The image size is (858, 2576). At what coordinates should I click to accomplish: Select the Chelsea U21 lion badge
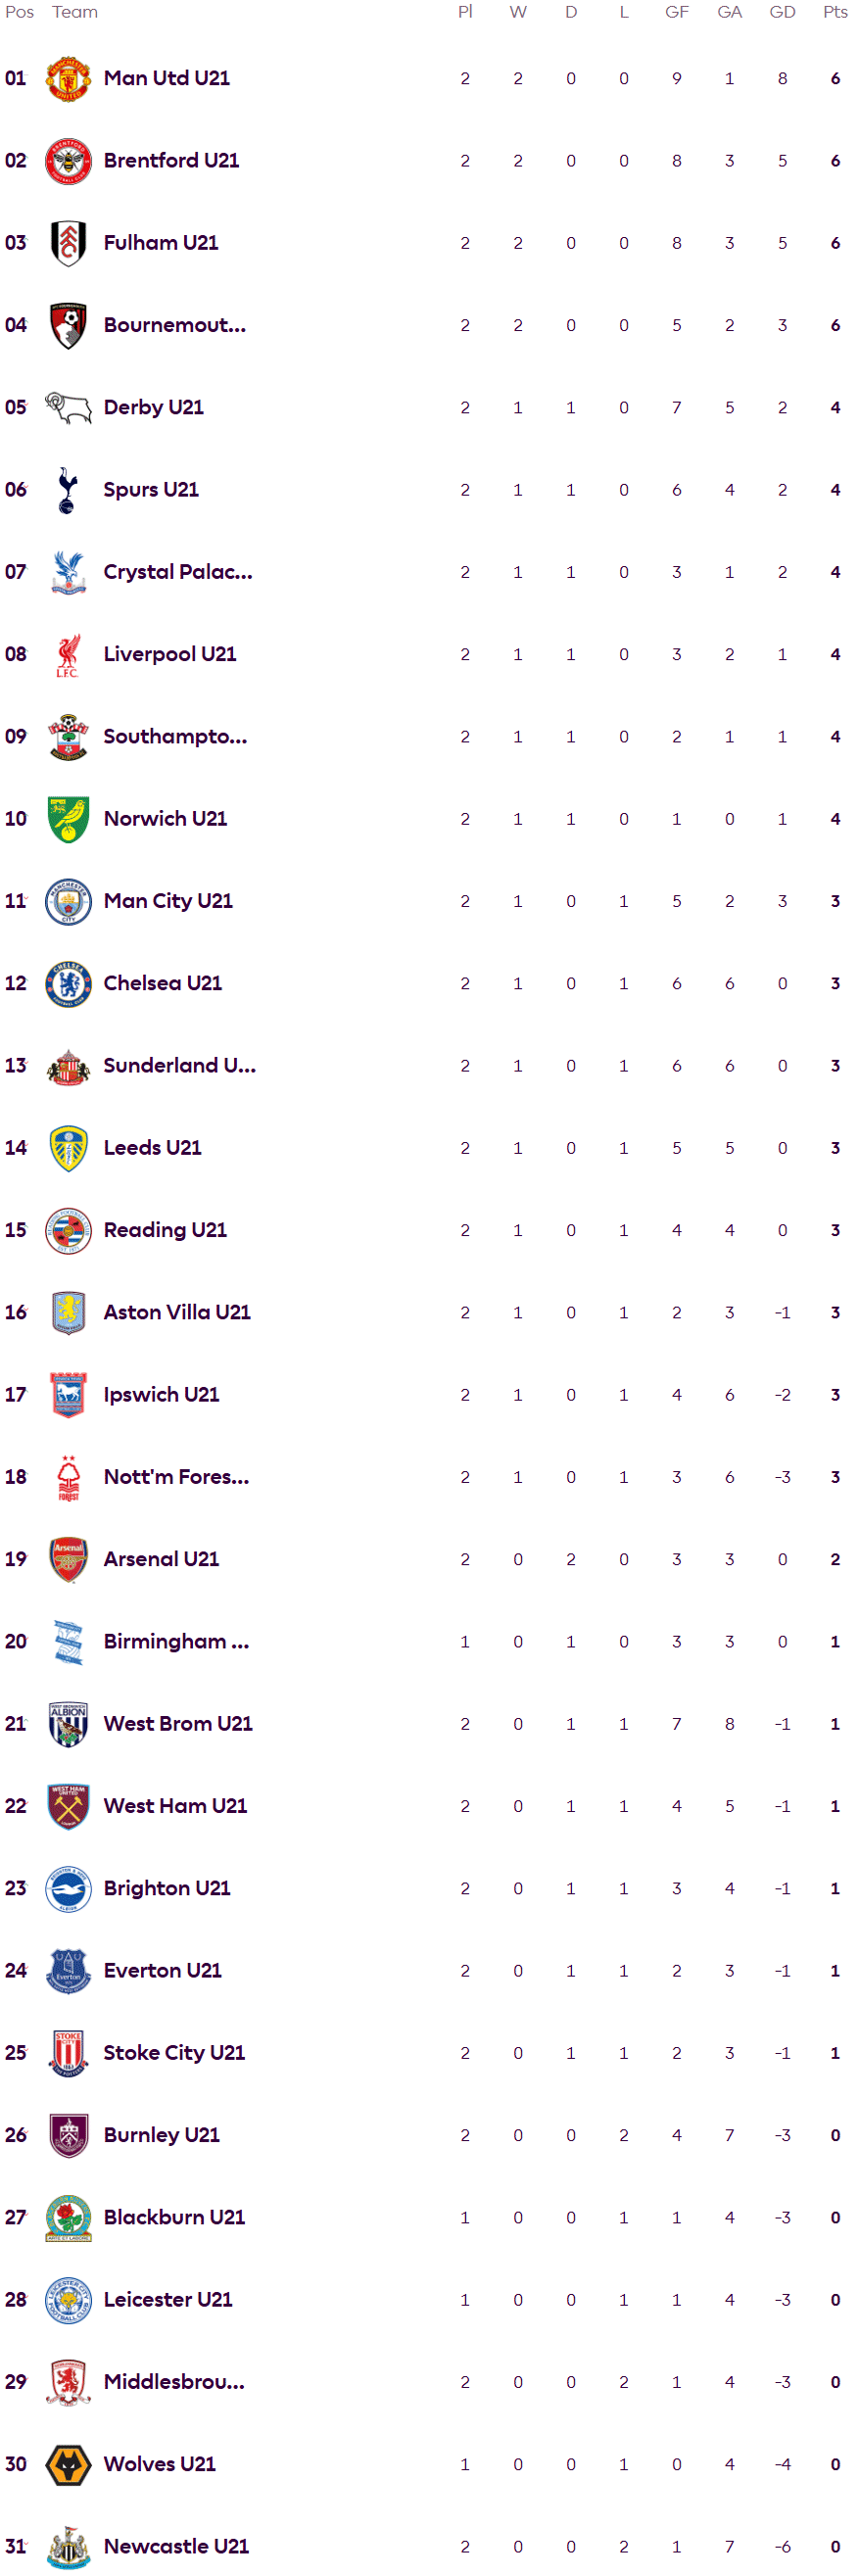(x=68, y=984)
